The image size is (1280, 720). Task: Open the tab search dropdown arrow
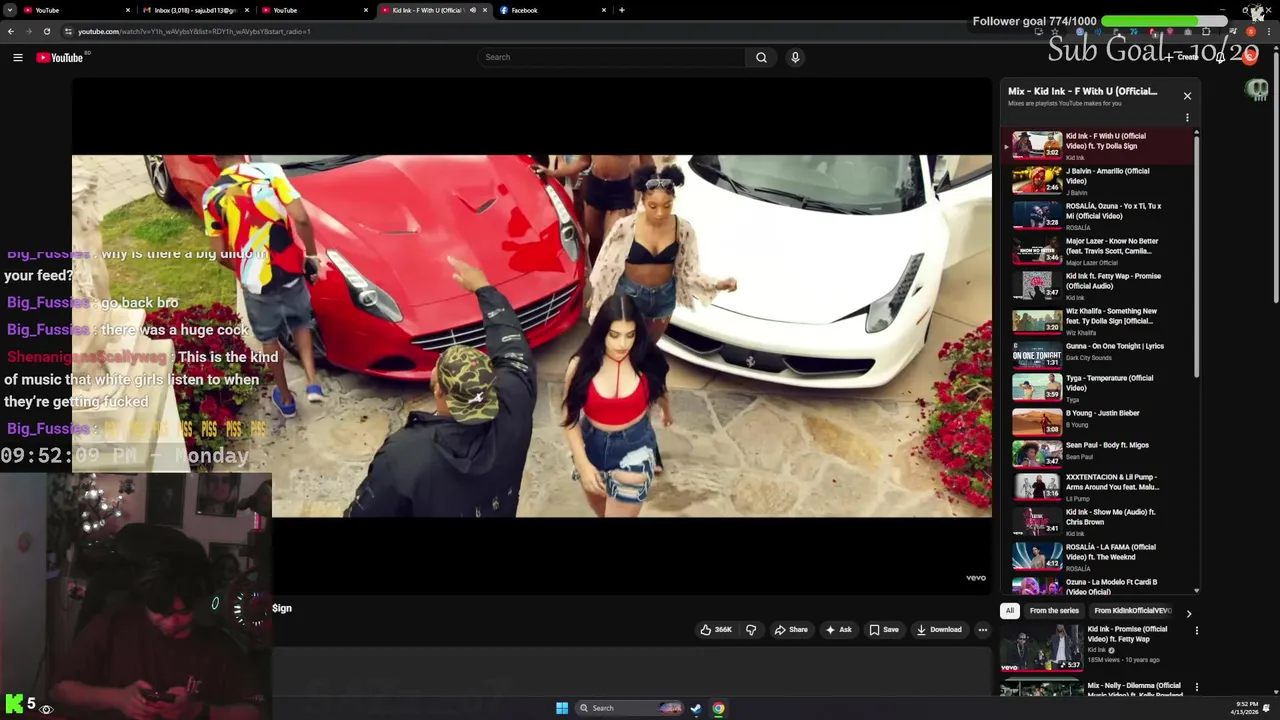[8, 10]
